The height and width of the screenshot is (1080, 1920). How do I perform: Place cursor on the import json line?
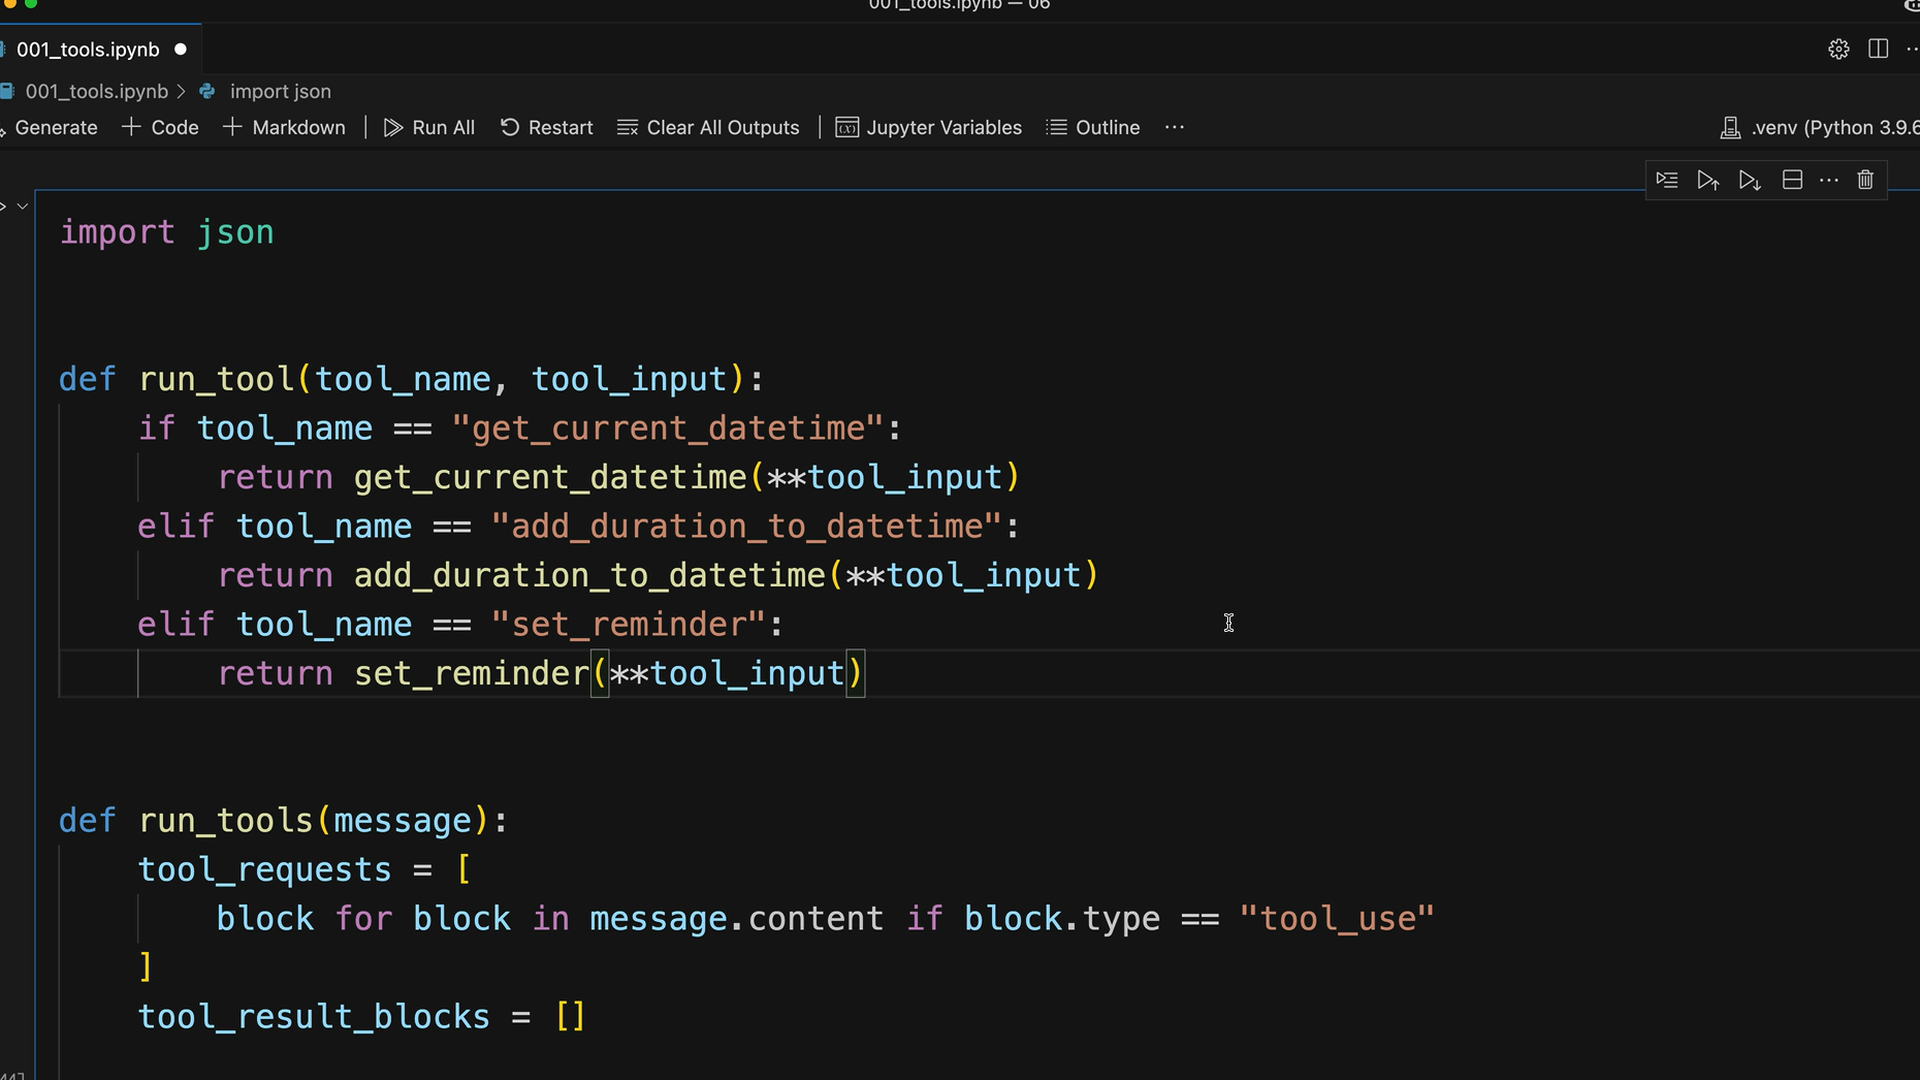[166, 232]
